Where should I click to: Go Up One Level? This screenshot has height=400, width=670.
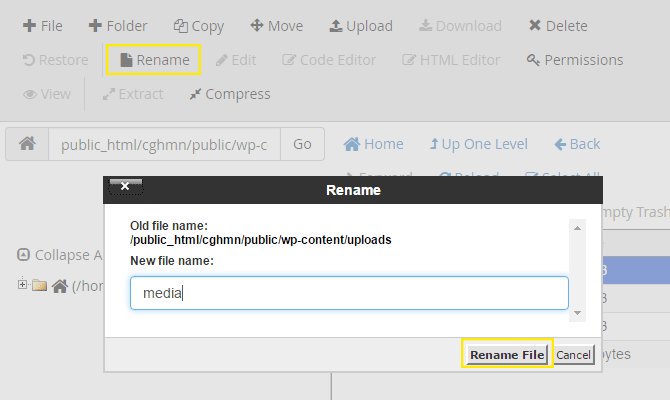(479, 144)
